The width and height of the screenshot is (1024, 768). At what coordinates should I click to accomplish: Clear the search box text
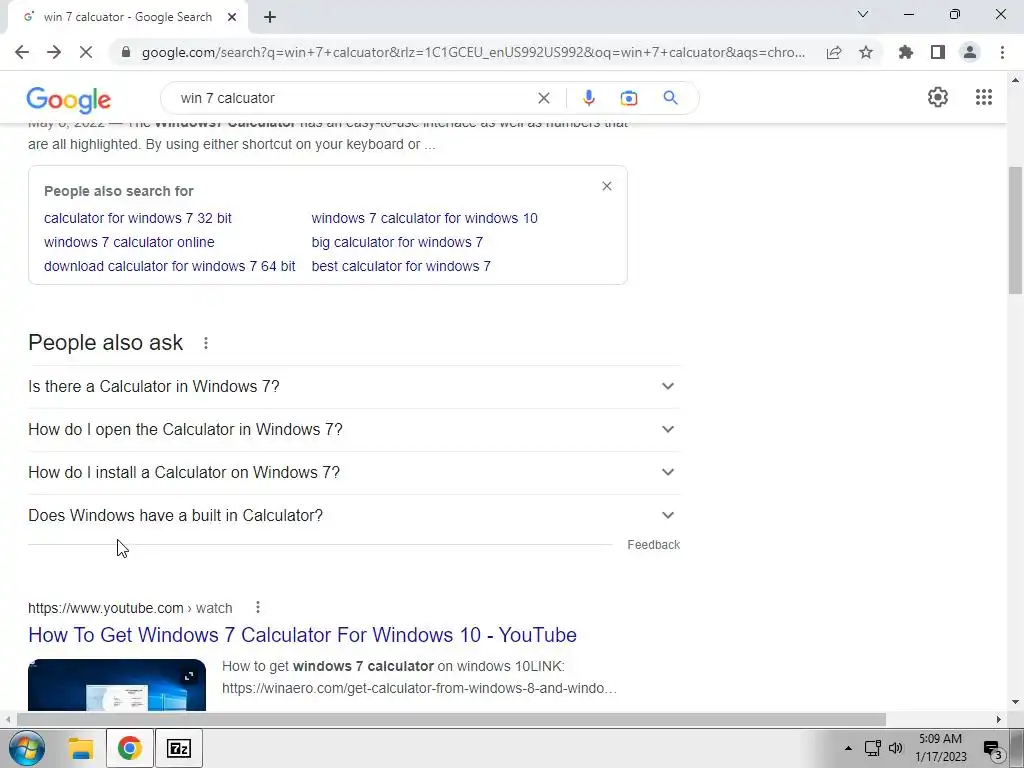pos(543,98)
